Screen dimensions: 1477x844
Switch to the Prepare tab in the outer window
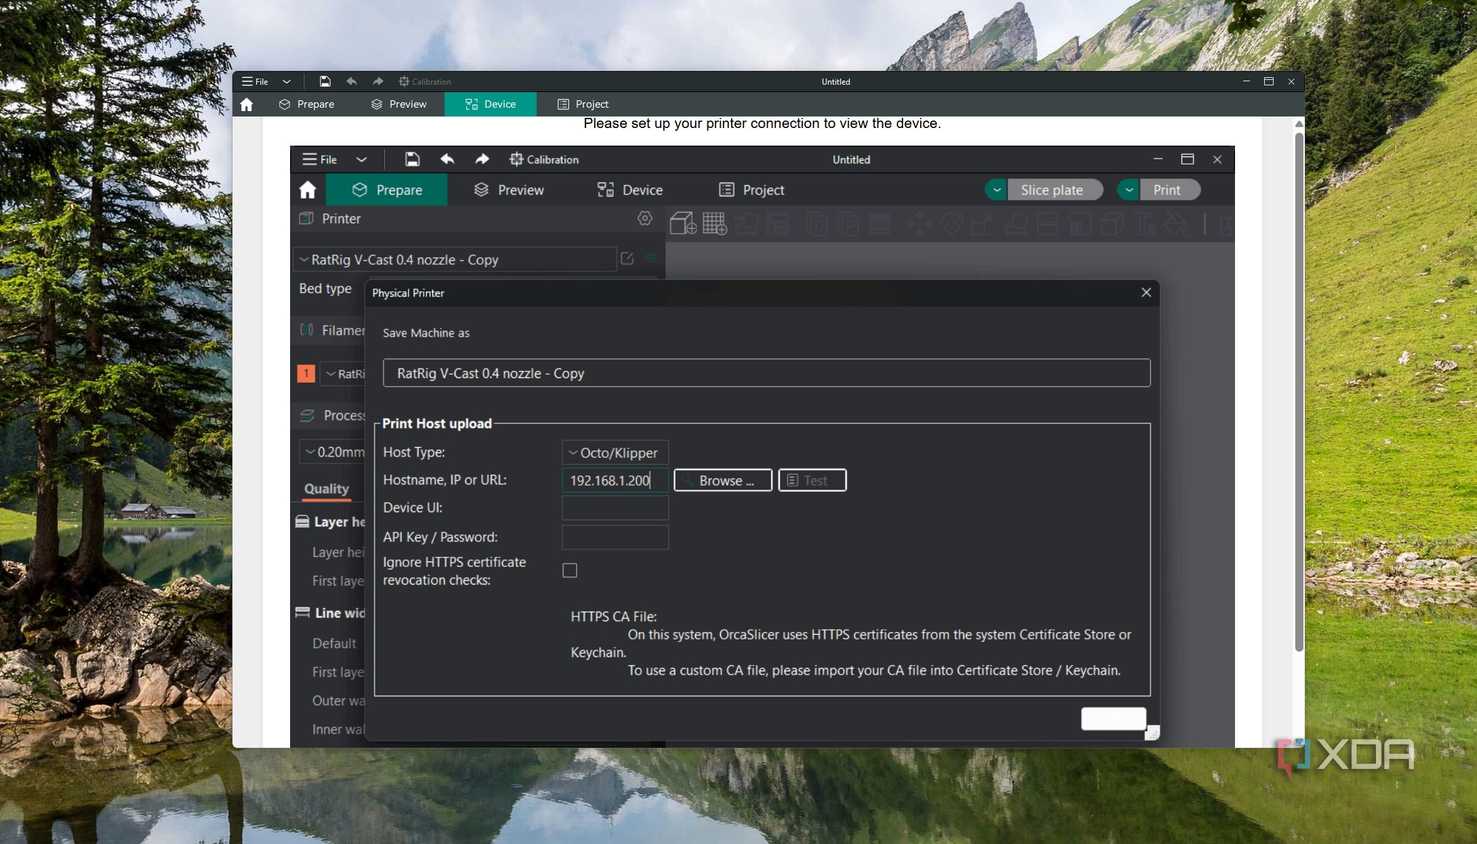coord(307,104)
